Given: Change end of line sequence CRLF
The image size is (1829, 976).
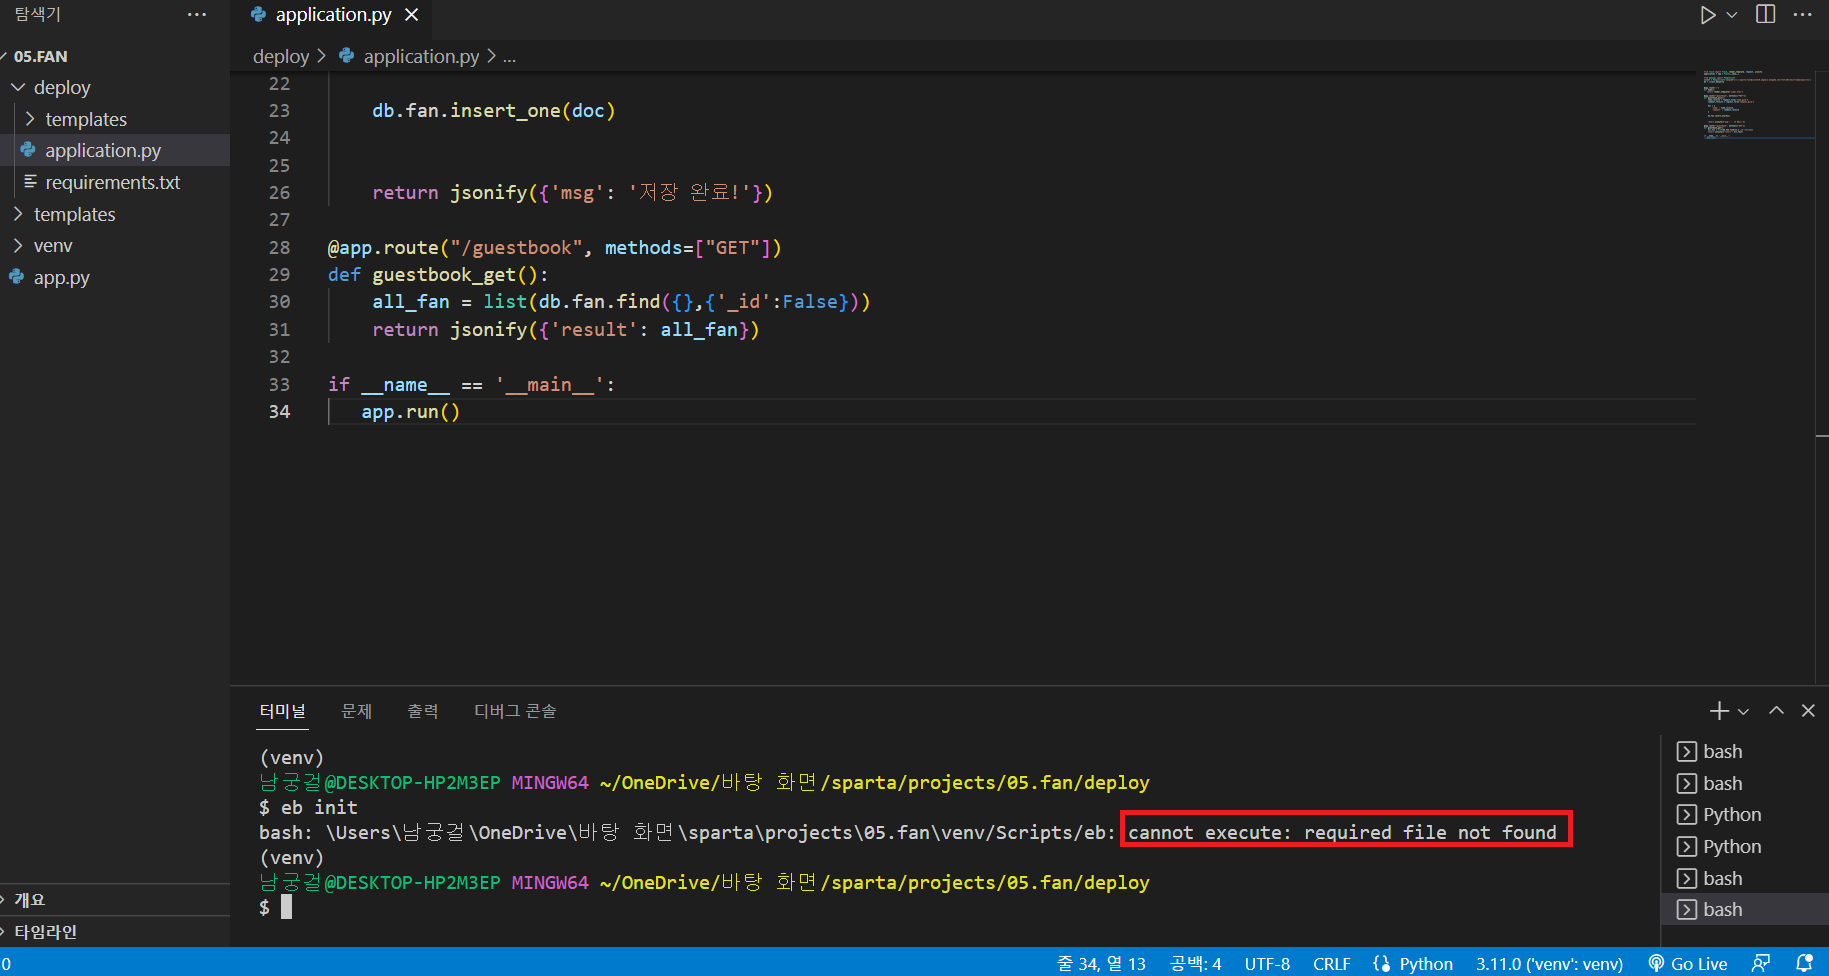Looking at the screenshot, I should coord(1331,963).
